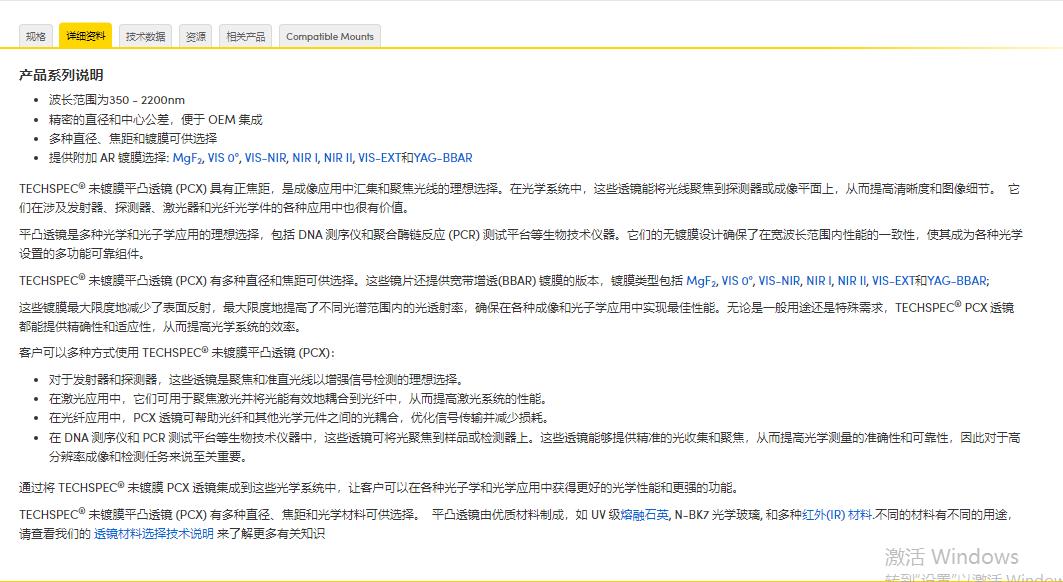Click the VIS 0° coating link

[x=225, y=157]
